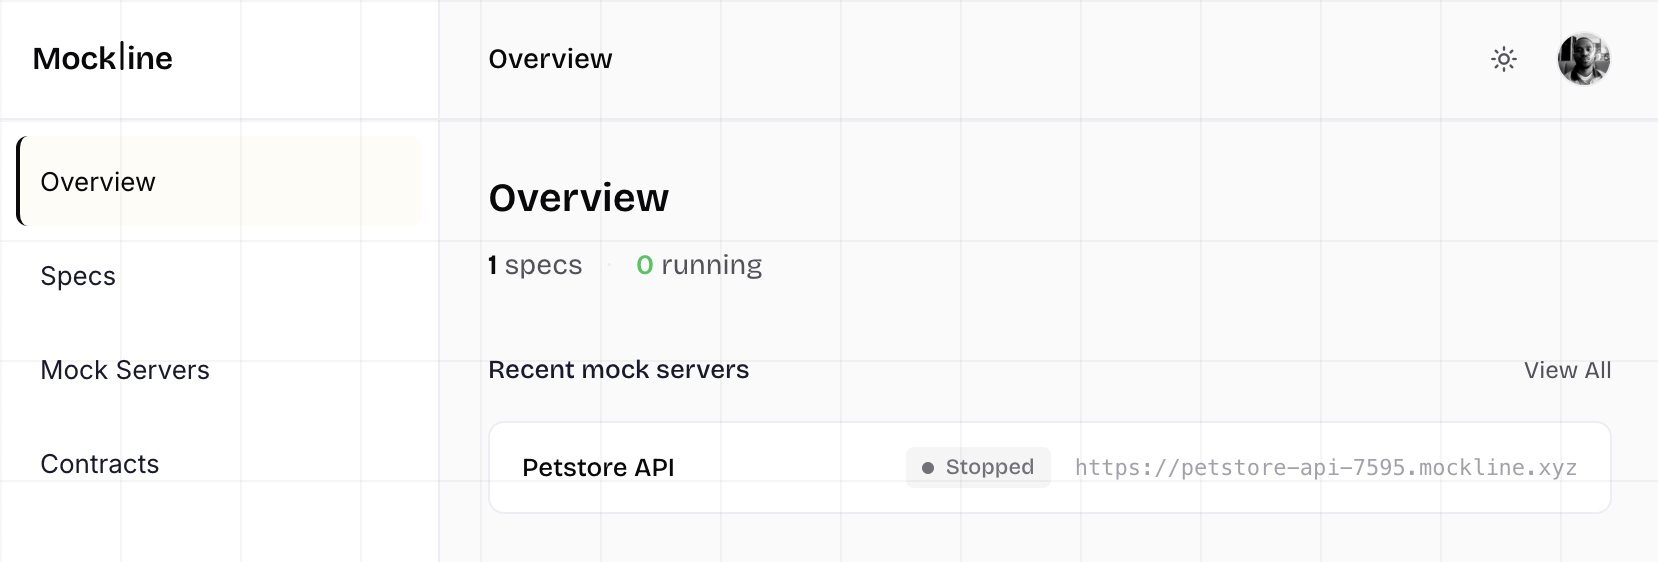Toggle the light/dark theme sun icon
Screen dimensions: 1658x562
[x=1503, y=59]
